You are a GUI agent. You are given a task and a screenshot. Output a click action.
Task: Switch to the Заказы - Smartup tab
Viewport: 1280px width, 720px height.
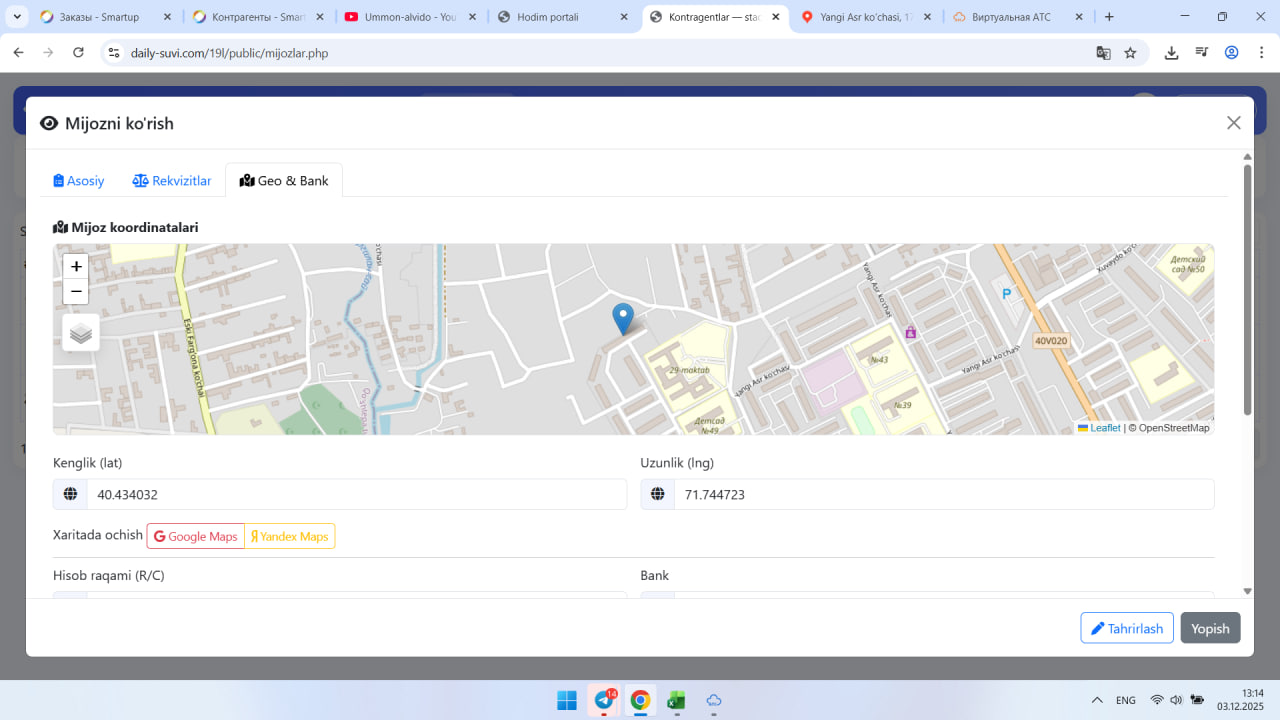[x=105, y=17]
